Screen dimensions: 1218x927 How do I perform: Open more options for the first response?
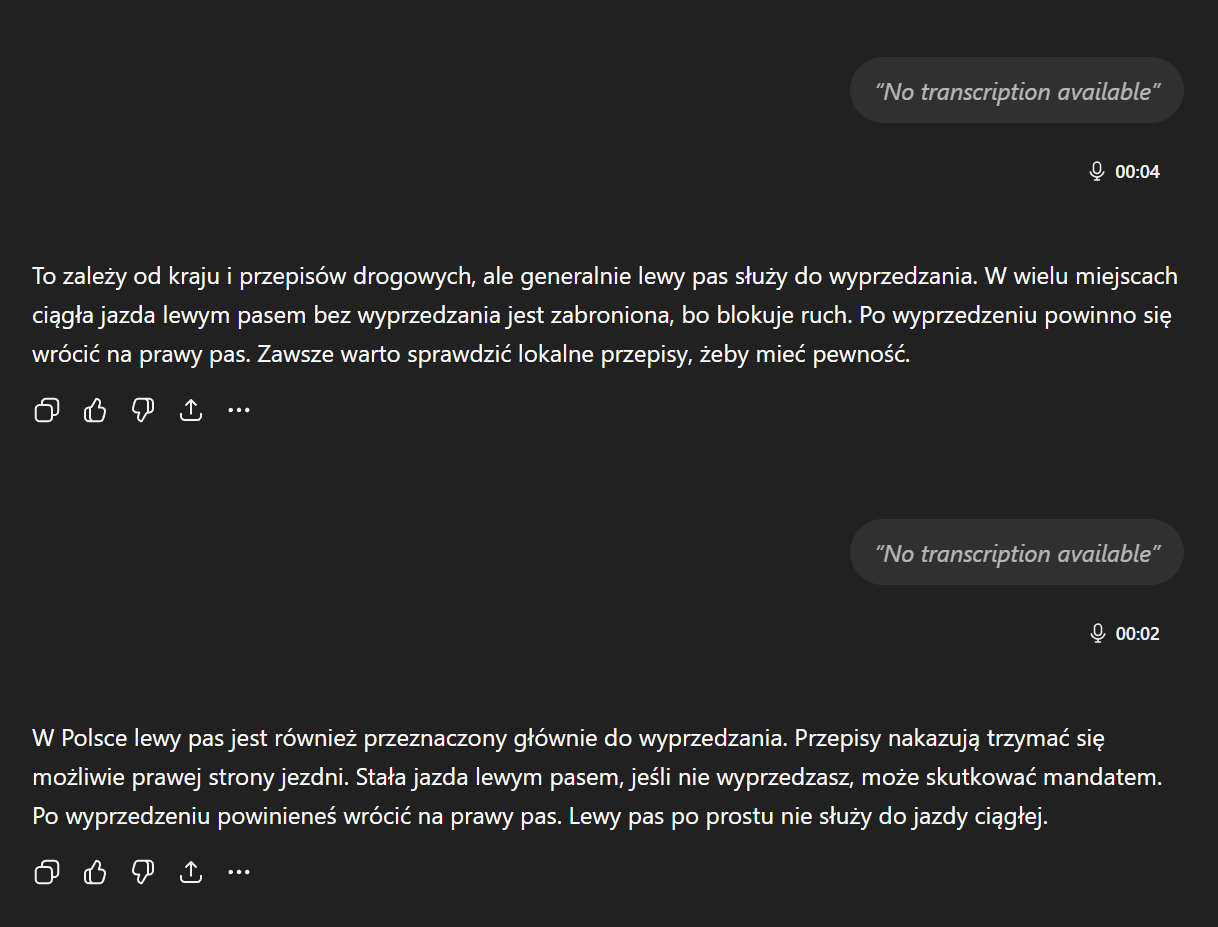coord(239,410)
